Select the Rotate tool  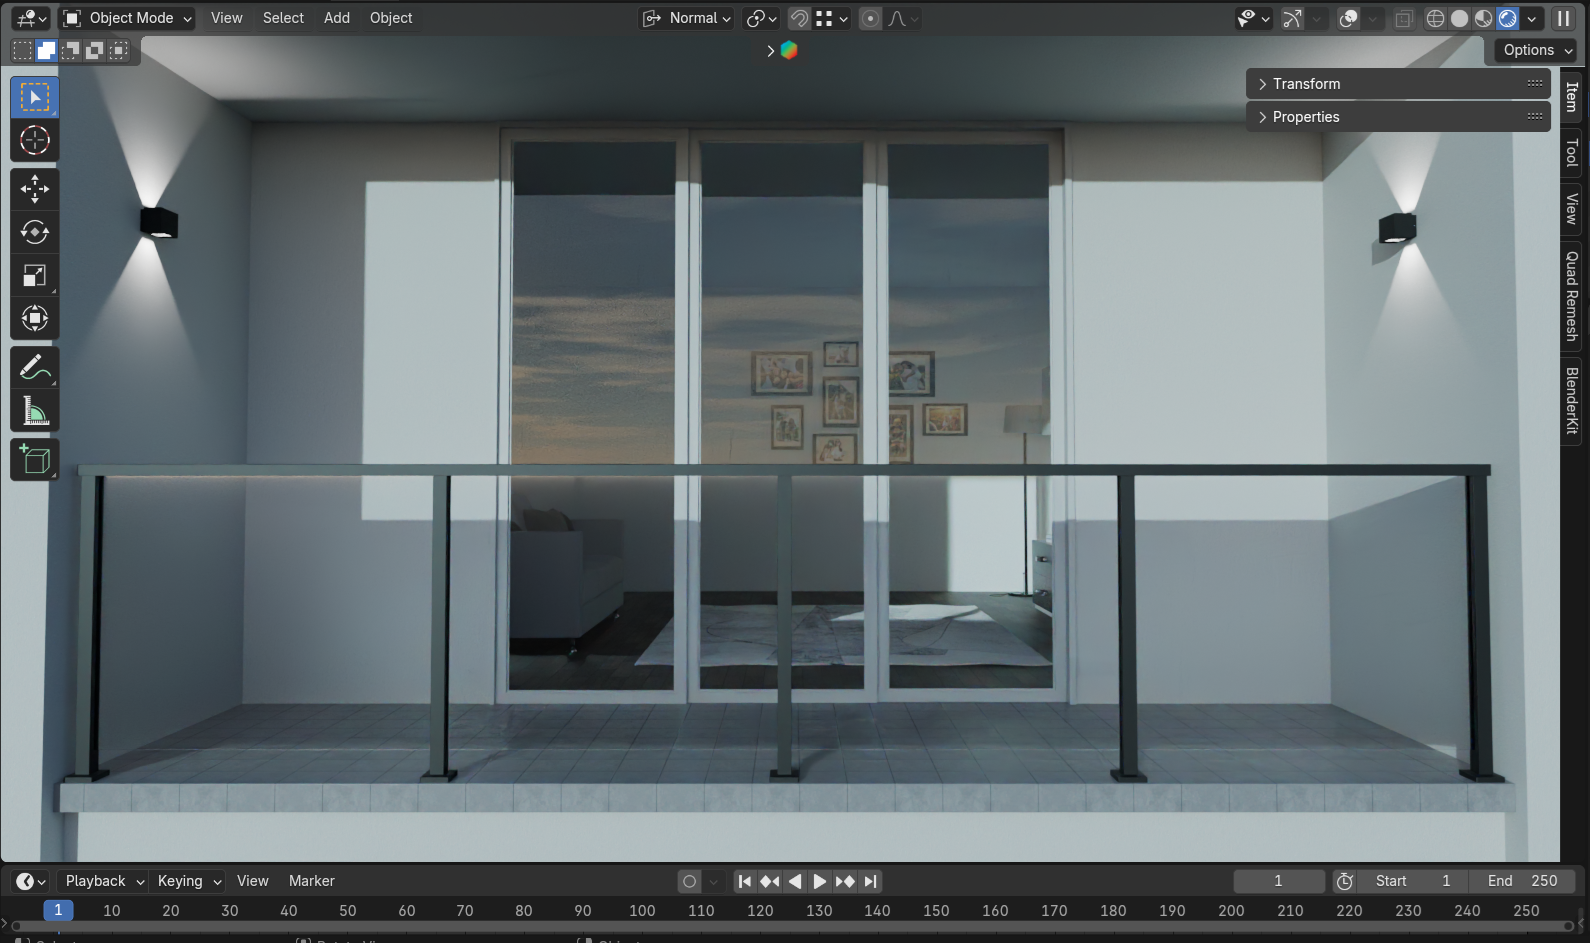click(35, 232)
